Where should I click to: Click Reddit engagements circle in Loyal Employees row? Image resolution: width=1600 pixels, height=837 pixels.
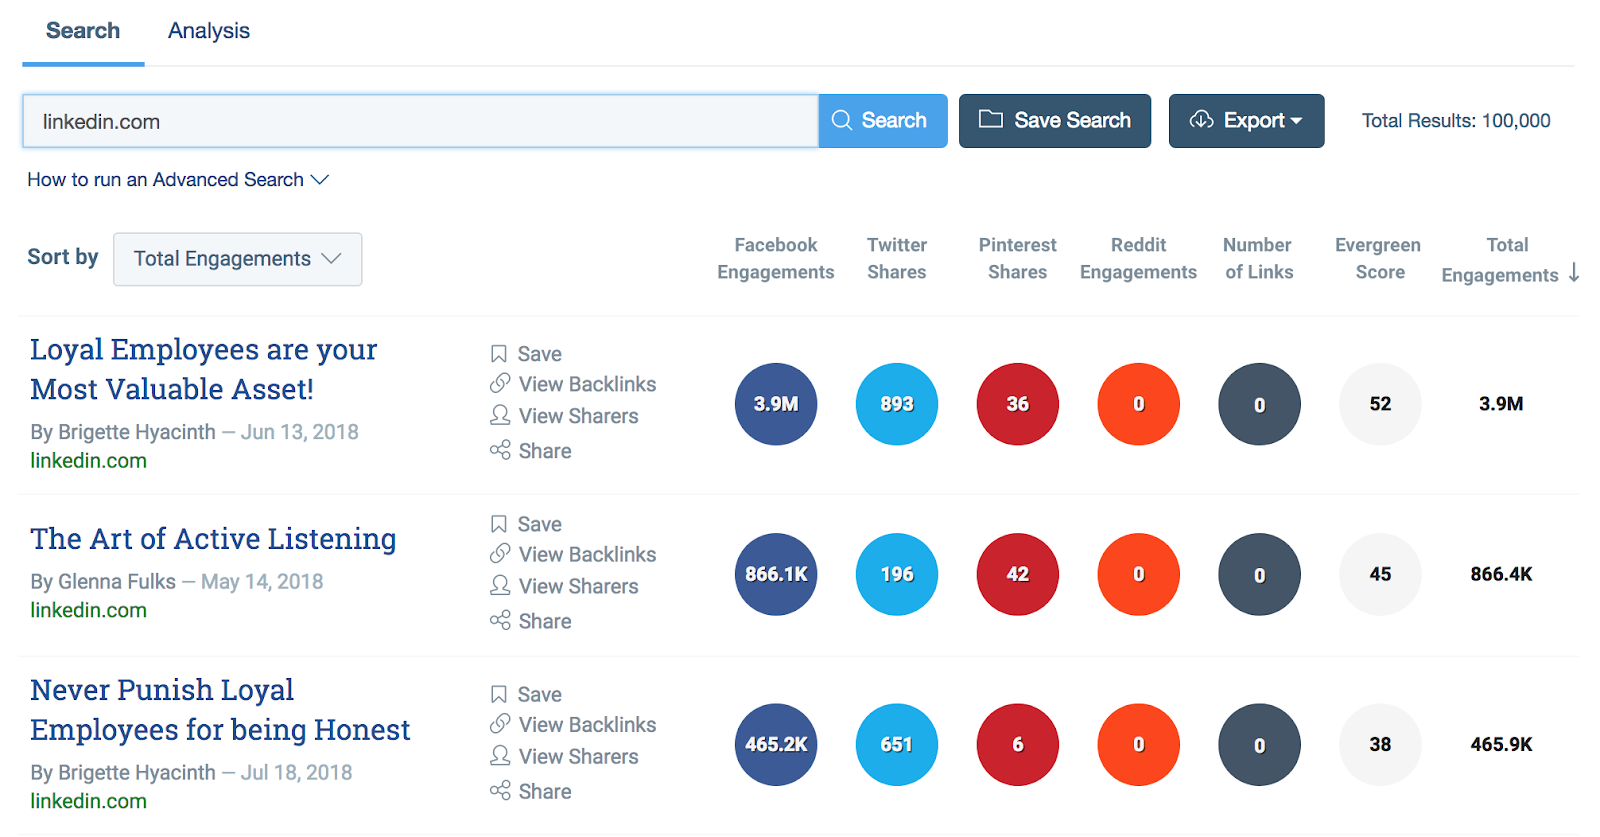tap(1139, 404)
